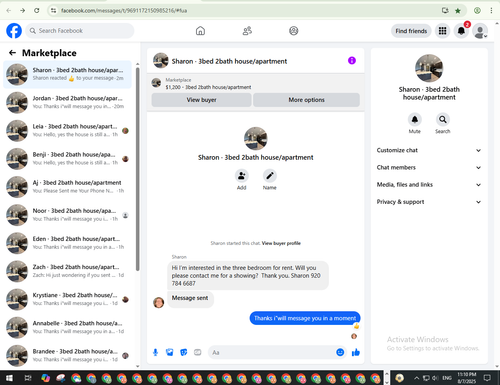Open Annabelle conversation in list

click(x=68, y=327)
